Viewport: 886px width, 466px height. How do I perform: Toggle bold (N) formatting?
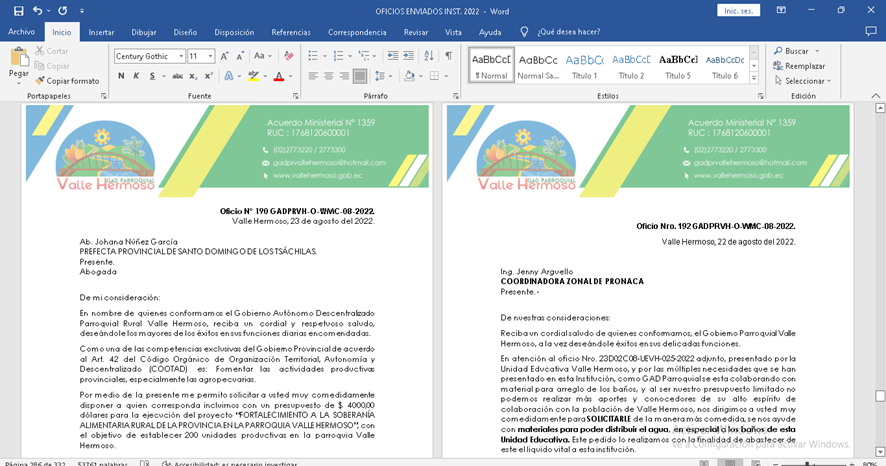coord(120,76)
